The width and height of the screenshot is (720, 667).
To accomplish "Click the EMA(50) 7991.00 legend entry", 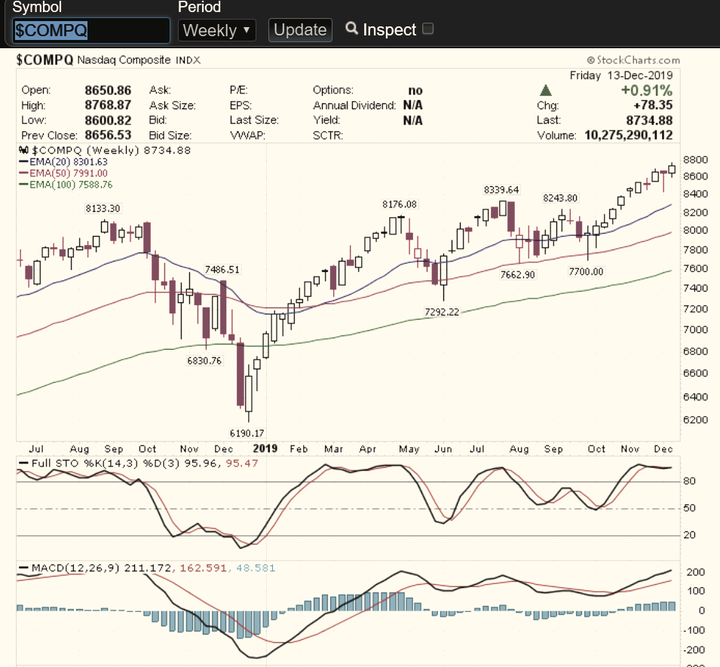I will click(x=63, y=173).
